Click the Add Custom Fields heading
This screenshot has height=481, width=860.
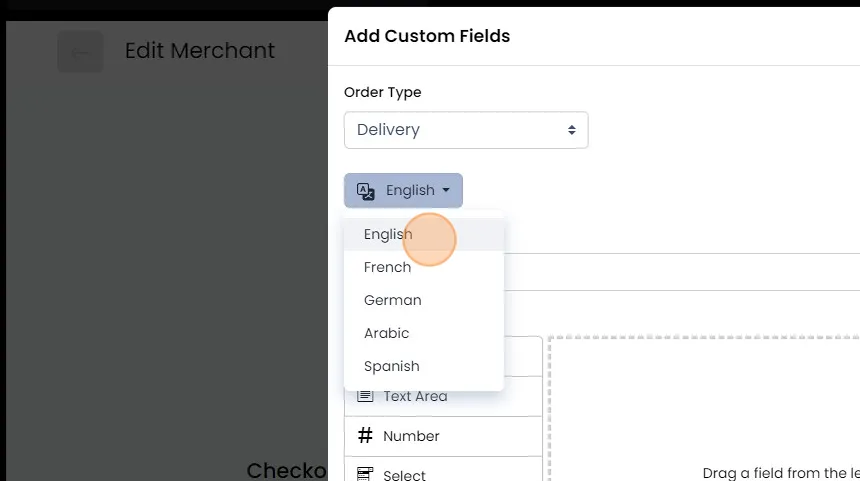tap(427, 36)
